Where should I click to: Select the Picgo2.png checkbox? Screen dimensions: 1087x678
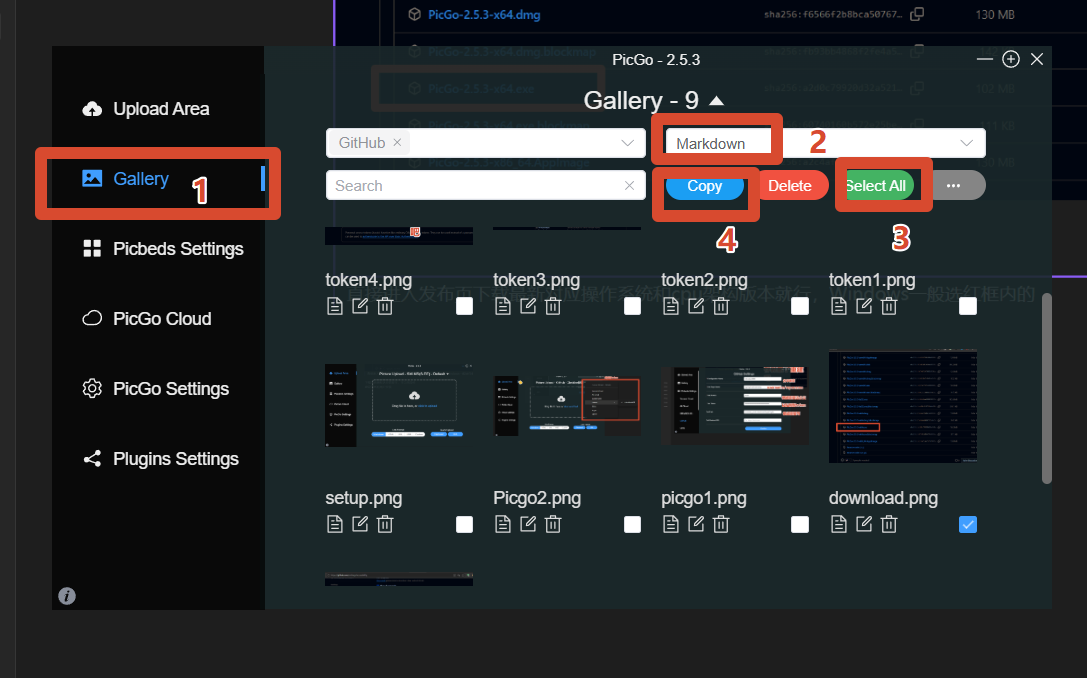point(632,524)
